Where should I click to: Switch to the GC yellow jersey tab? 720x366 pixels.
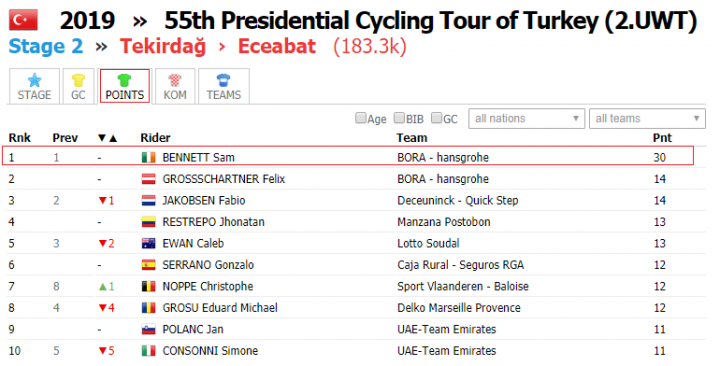tap(79, 86)
